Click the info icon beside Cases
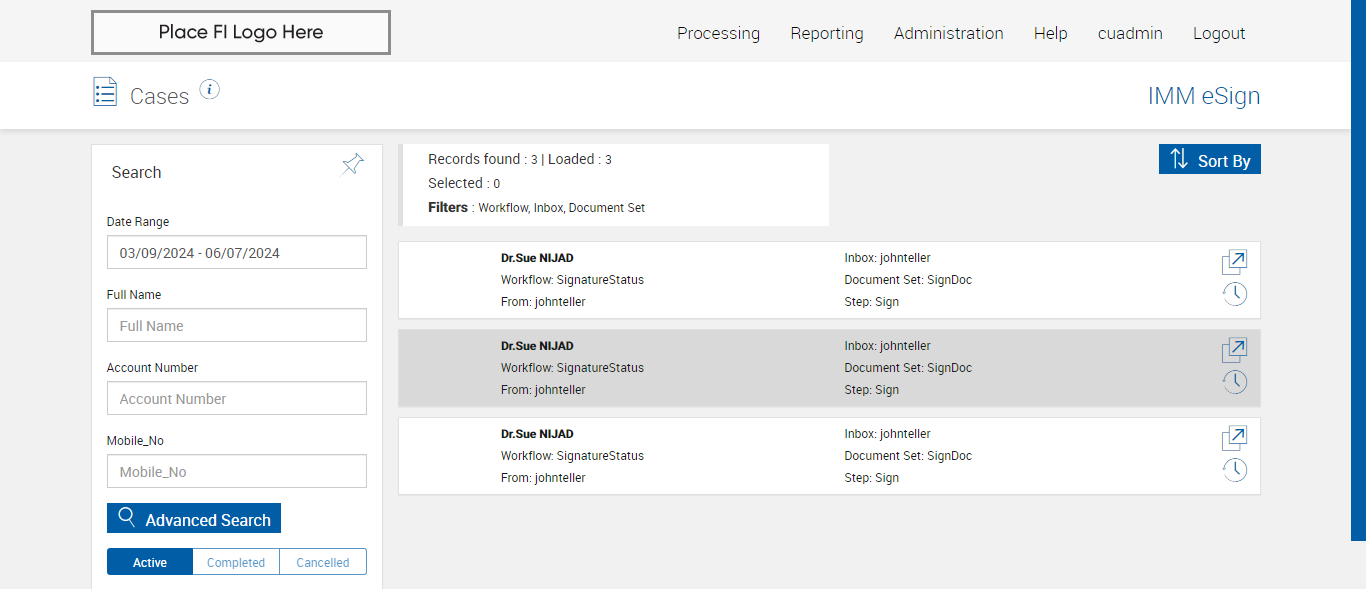The width and height of the screenshot is (1366, 589). coord(209,90)
